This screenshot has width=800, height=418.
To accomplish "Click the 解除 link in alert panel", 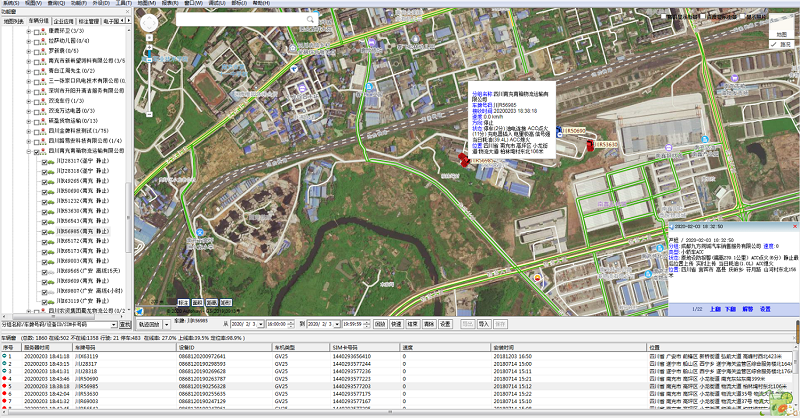I will point(747,310).
